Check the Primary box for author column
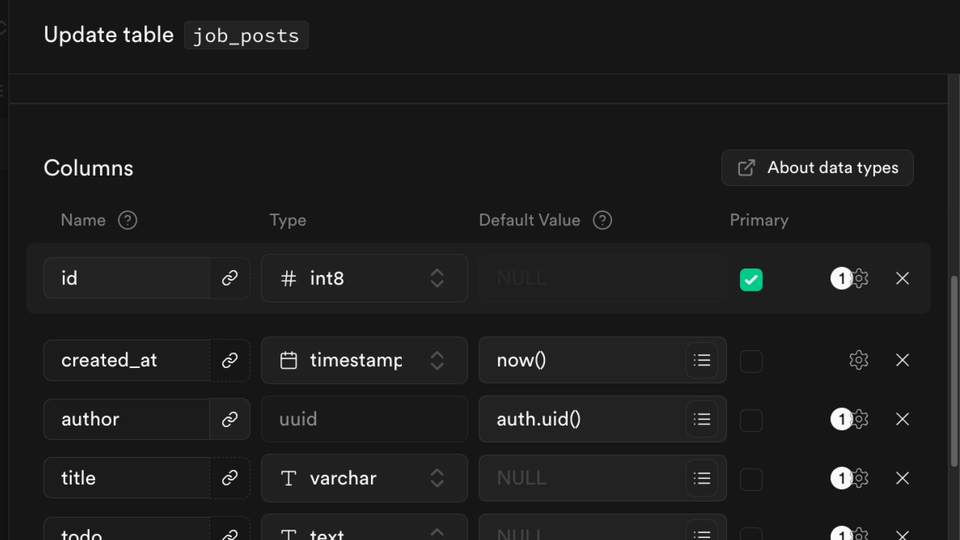 751,421
